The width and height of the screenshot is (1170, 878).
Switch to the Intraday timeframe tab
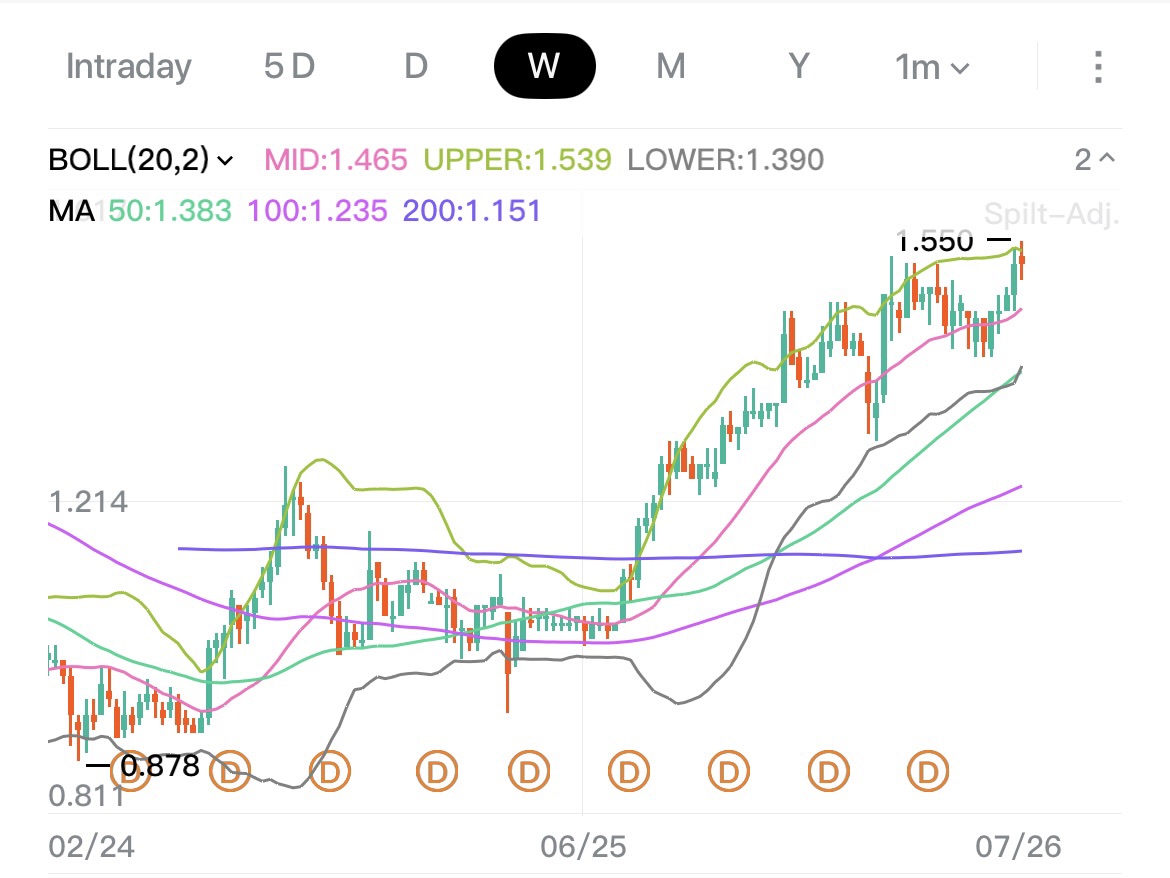(x=128, y=66)
